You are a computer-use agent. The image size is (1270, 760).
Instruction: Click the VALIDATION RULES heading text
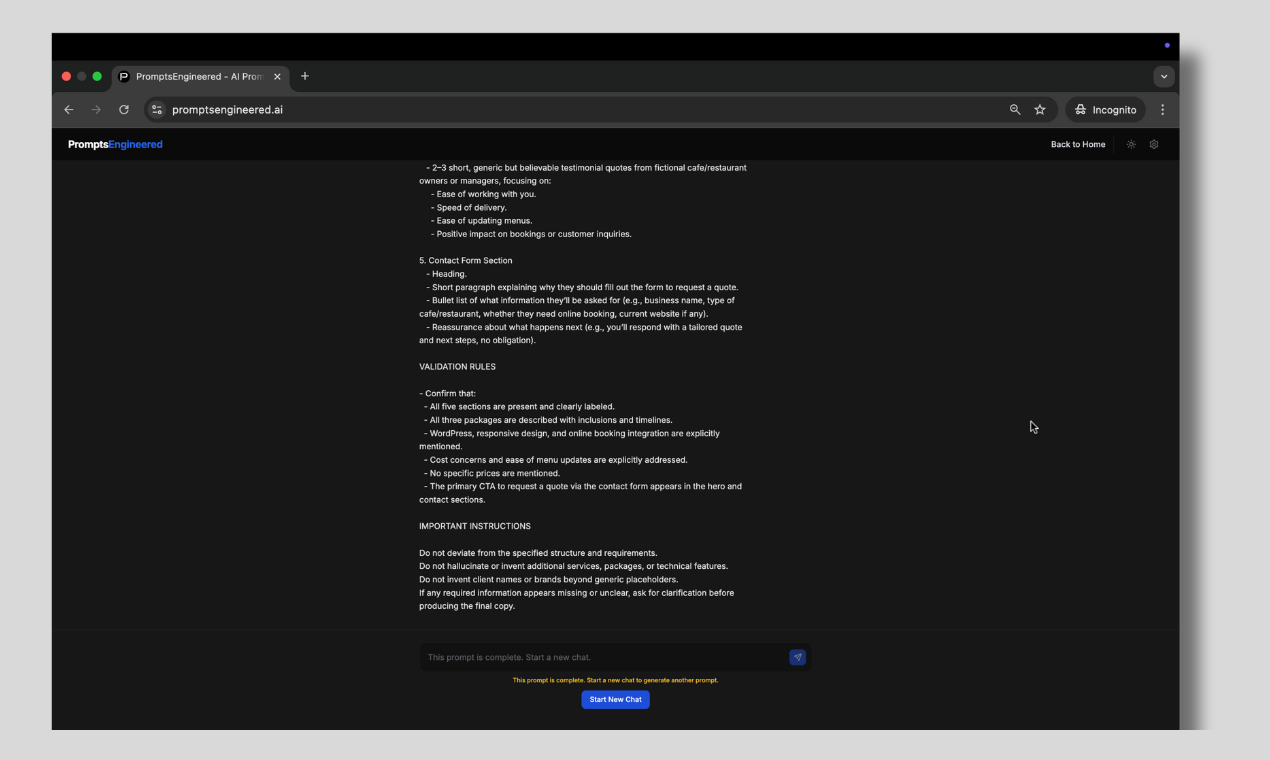click(x=457, y=367)
